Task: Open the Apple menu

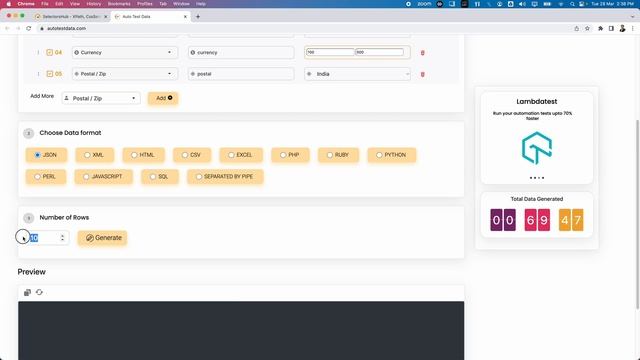Action: 9,4
